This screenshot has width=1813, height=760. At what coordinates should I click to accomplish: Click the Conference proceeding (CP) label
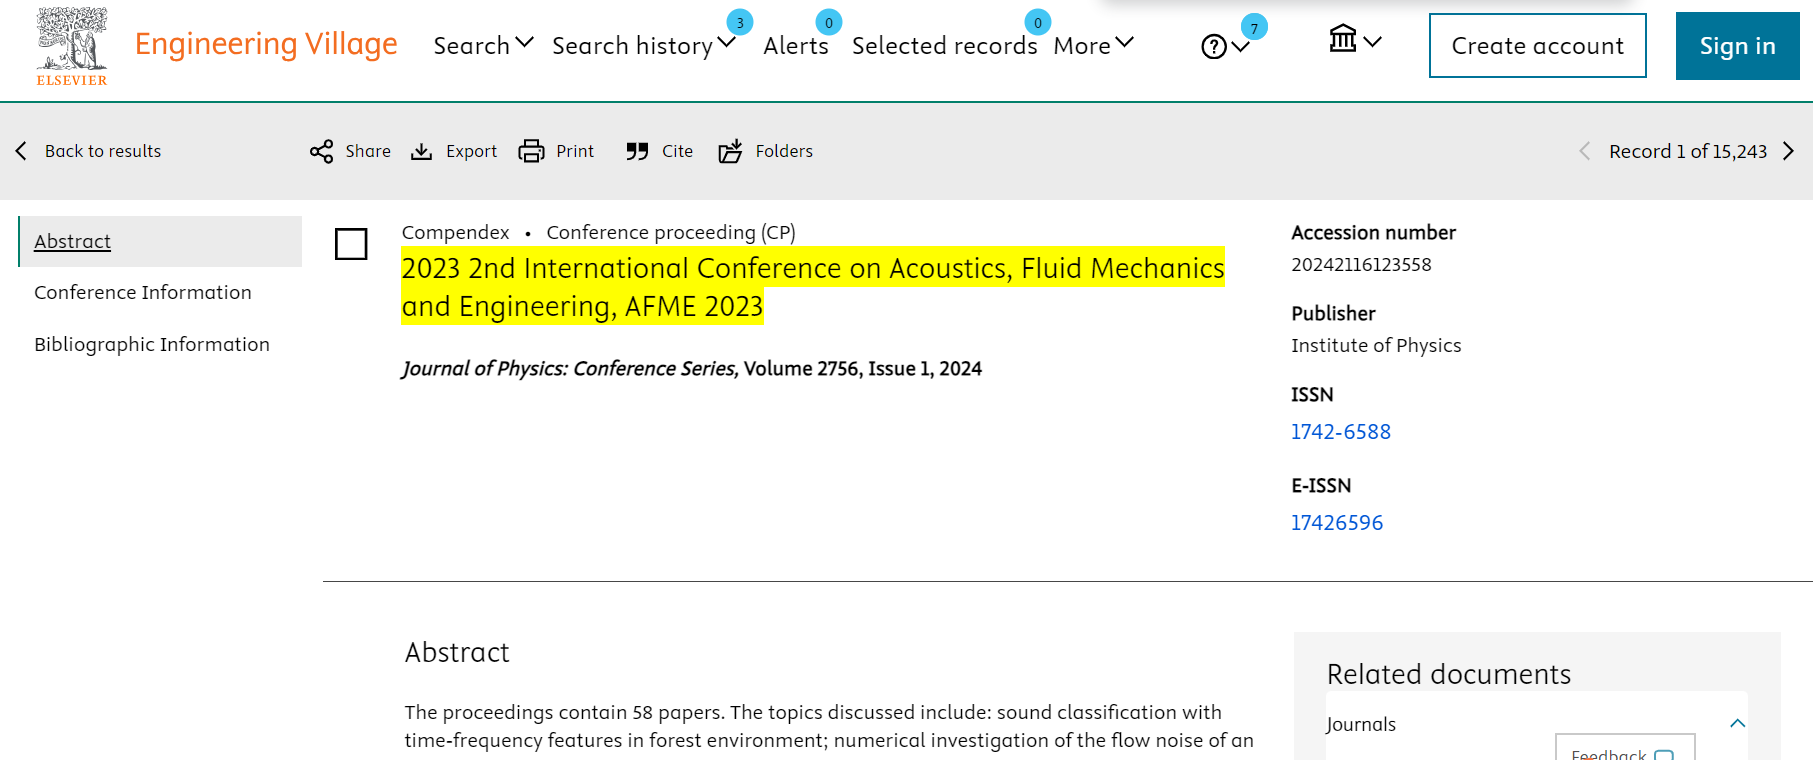(x=671, y=232)
